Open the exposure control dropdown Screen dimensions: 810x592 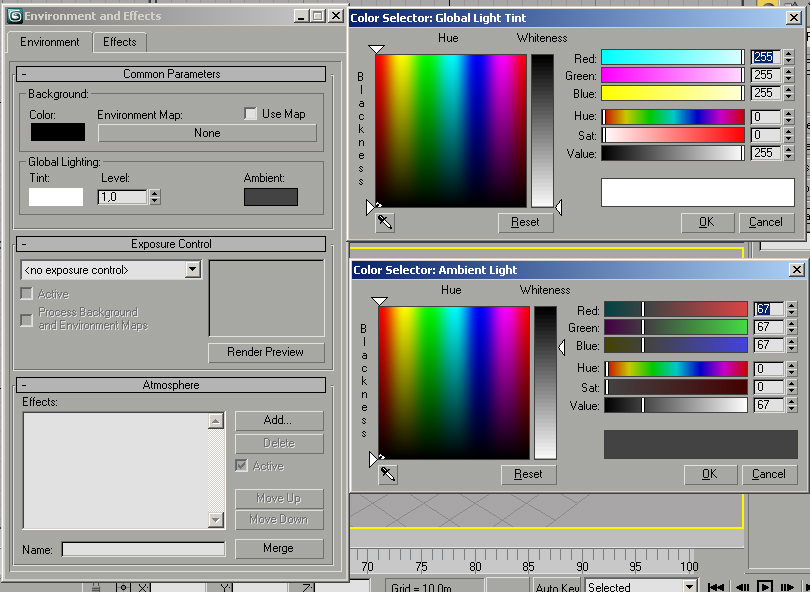tap(193, 269)
